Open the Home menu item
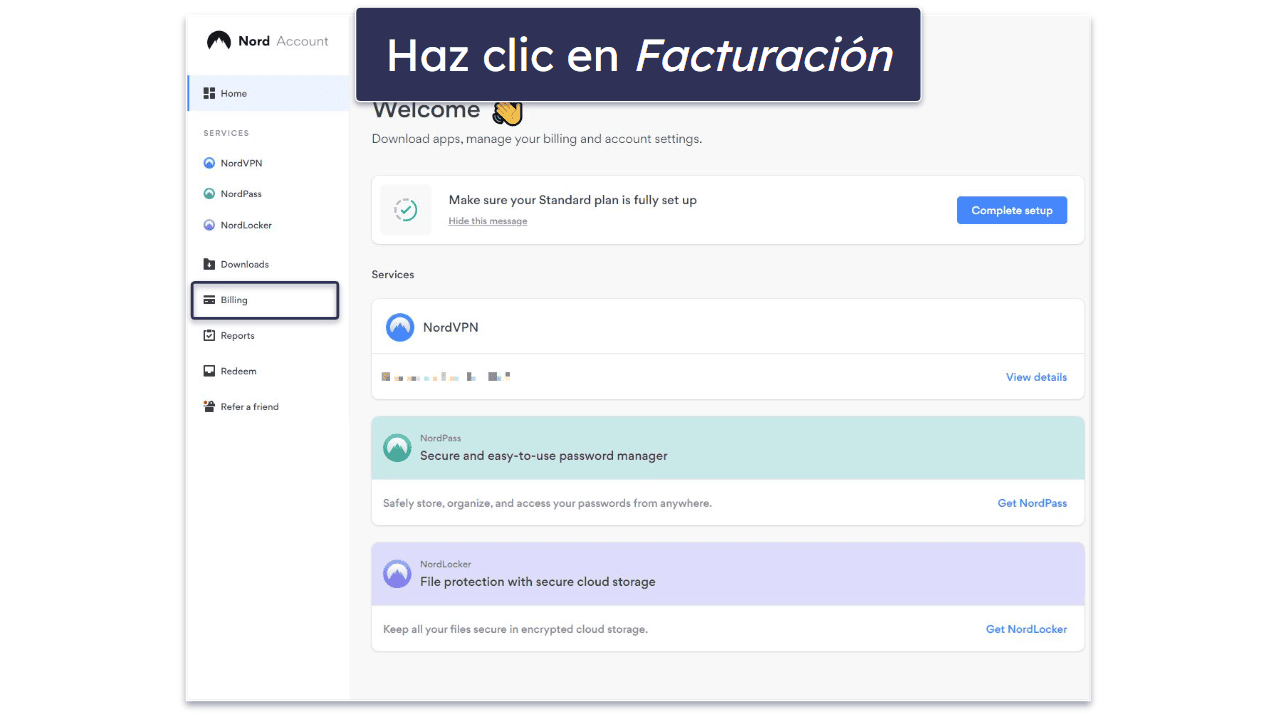This screenshot has height=715, width=1279. (x=268, y=93)
